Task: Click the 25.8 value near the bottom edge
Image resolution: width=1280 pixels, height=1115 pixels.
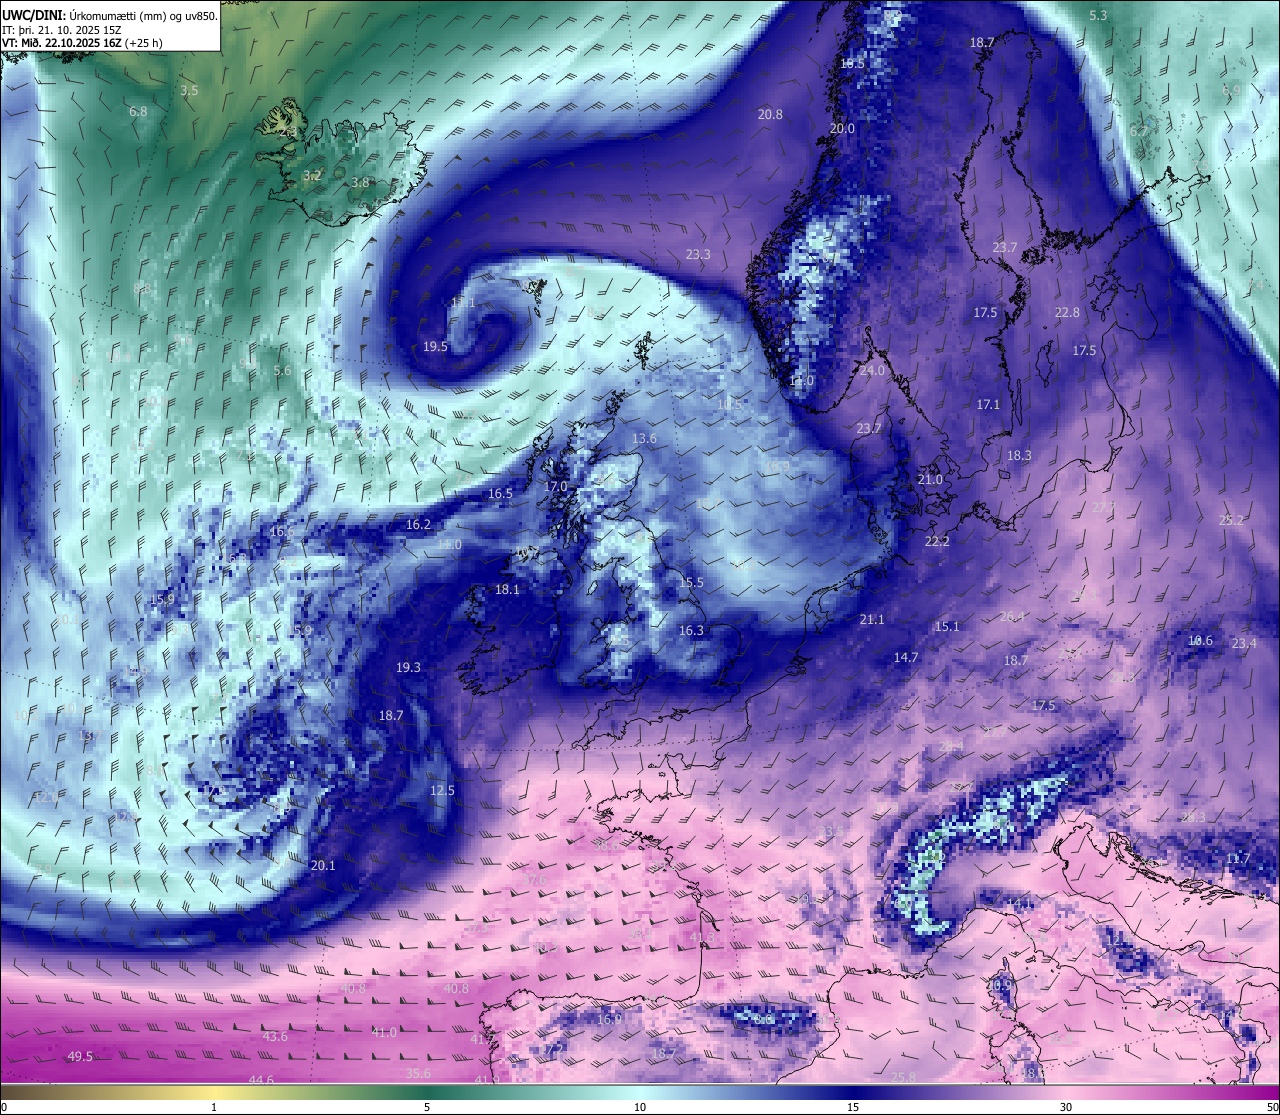Action: (x=903, y=1078)
